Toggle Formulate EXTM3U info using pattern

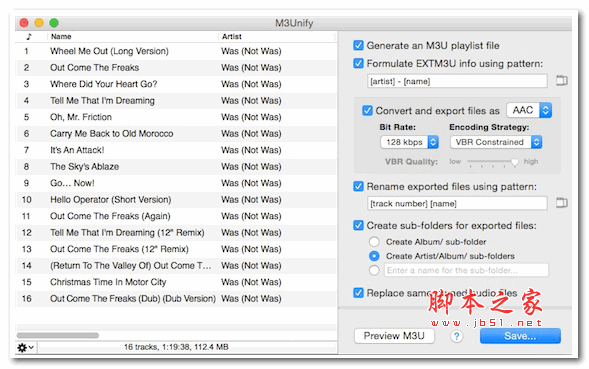358,63
